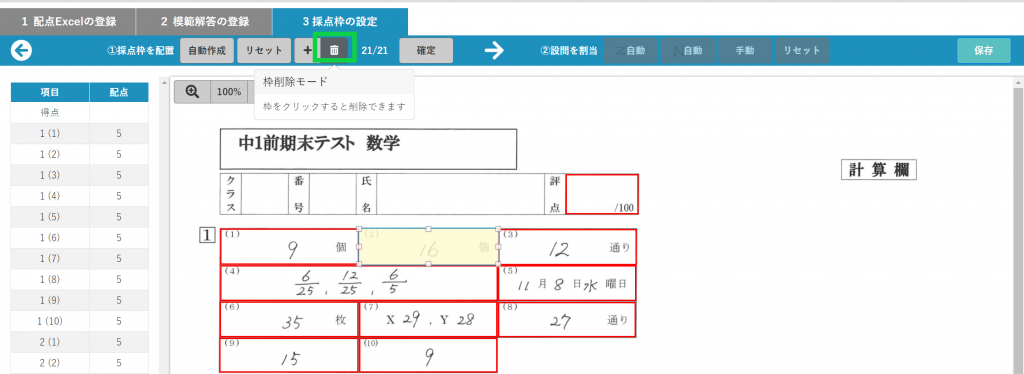Image resolution: width=1024 pixels, height=374 pixels.
Task: Click the リセット button beside 自動作成
Action: (x=263, y=50)
